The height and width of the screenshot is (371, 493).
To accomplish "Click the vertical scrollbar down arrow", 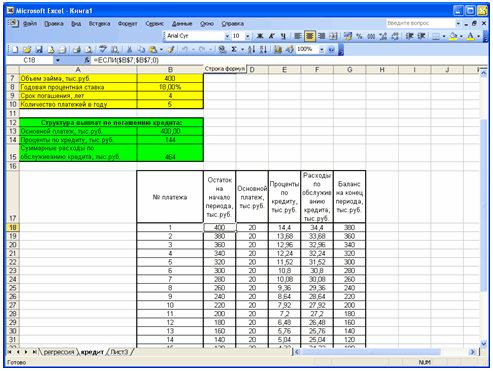I will [483, 343].
